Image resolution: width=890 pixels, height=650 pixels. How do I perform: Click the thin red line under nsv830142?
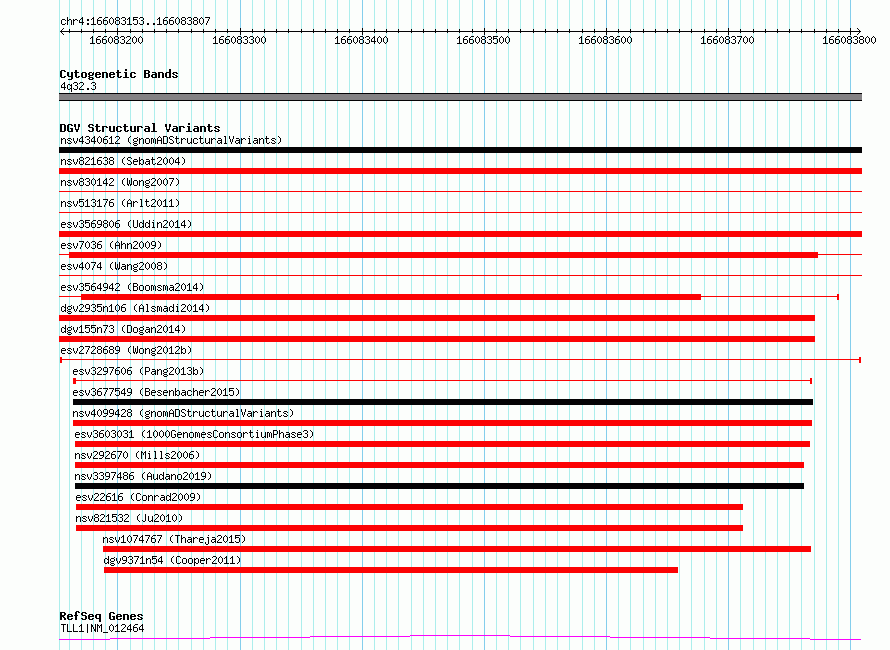click(460, 192)
